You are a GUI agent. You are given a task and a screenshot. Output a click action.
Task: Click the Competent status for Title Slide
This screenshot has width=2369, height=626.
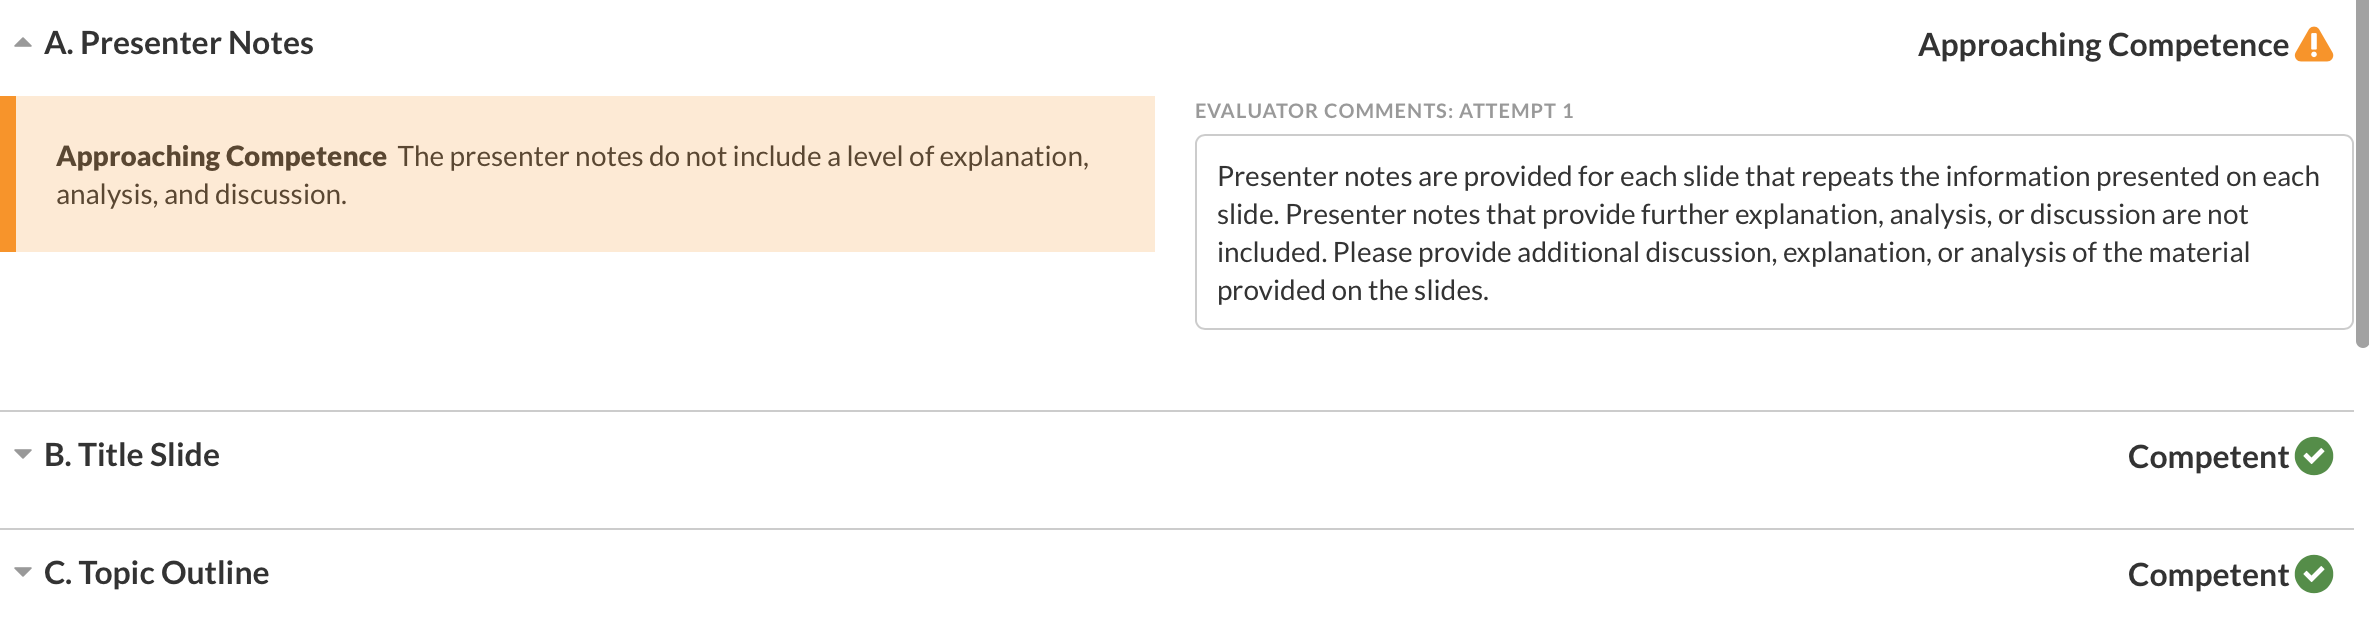click(2207, 457)
